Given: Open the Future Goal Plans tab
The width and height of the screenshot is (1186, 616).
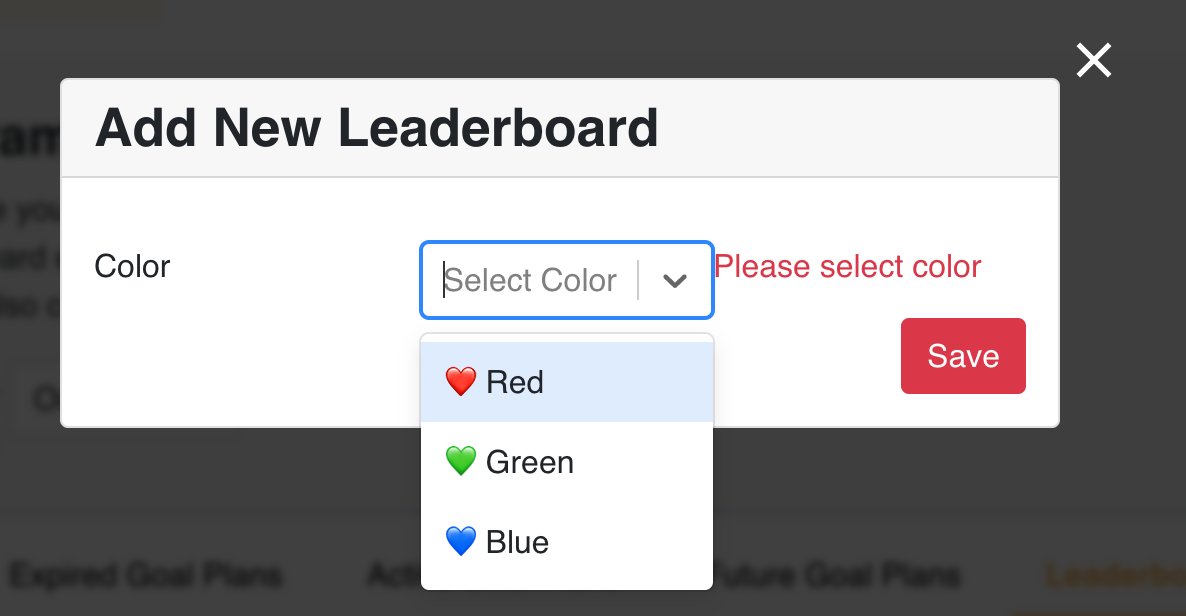Looking at the screenshot, I should [836, 575].
